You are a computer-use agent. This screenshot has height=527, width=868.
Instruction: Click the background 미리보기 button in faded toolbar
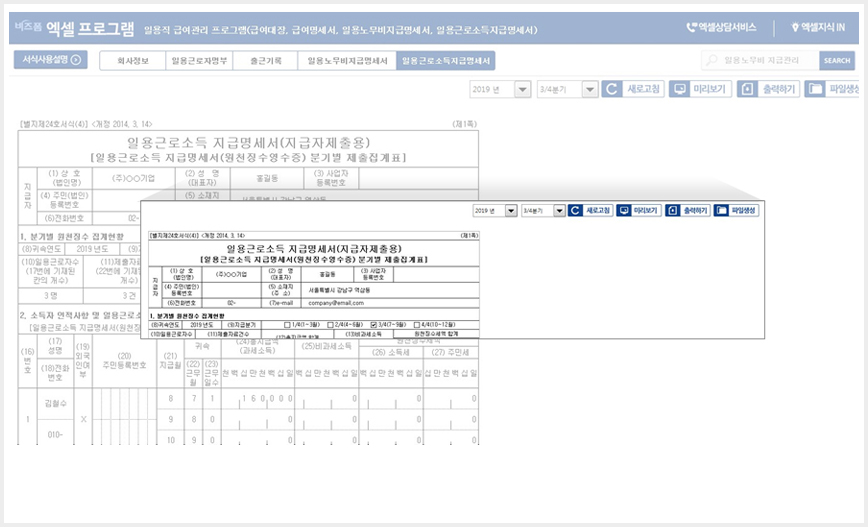pyautogui.click(x=700, y=89)
